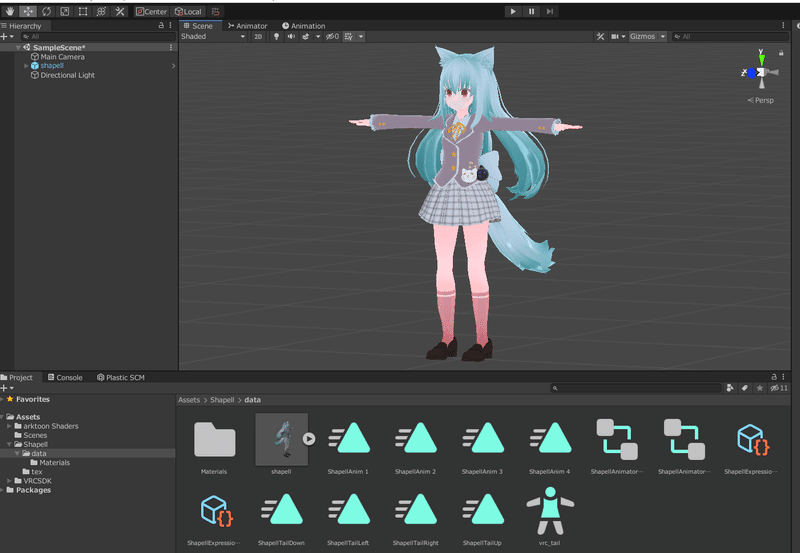Open the search by label filter icon
This screenshot has height=553, width=800.
745,388
